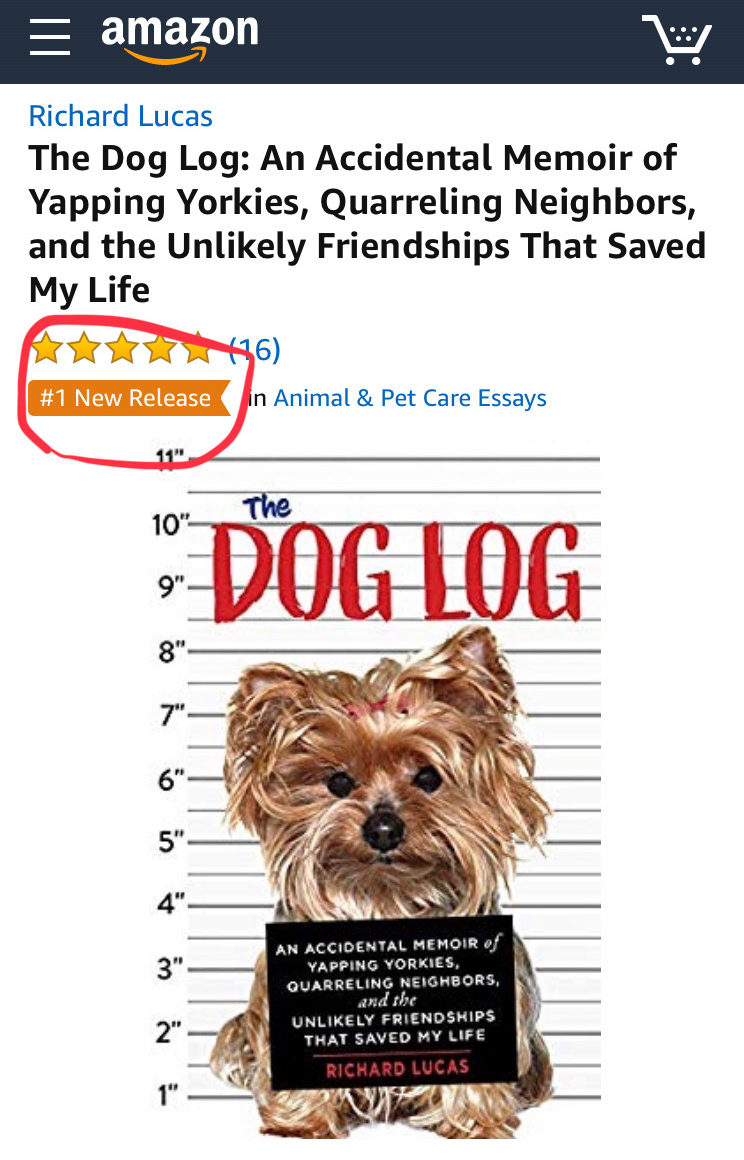Image resolution: width=744 pixels, height=1160 pixels.
Task: Tap the Yorkie dog face on cover
Action: point(385,784)
